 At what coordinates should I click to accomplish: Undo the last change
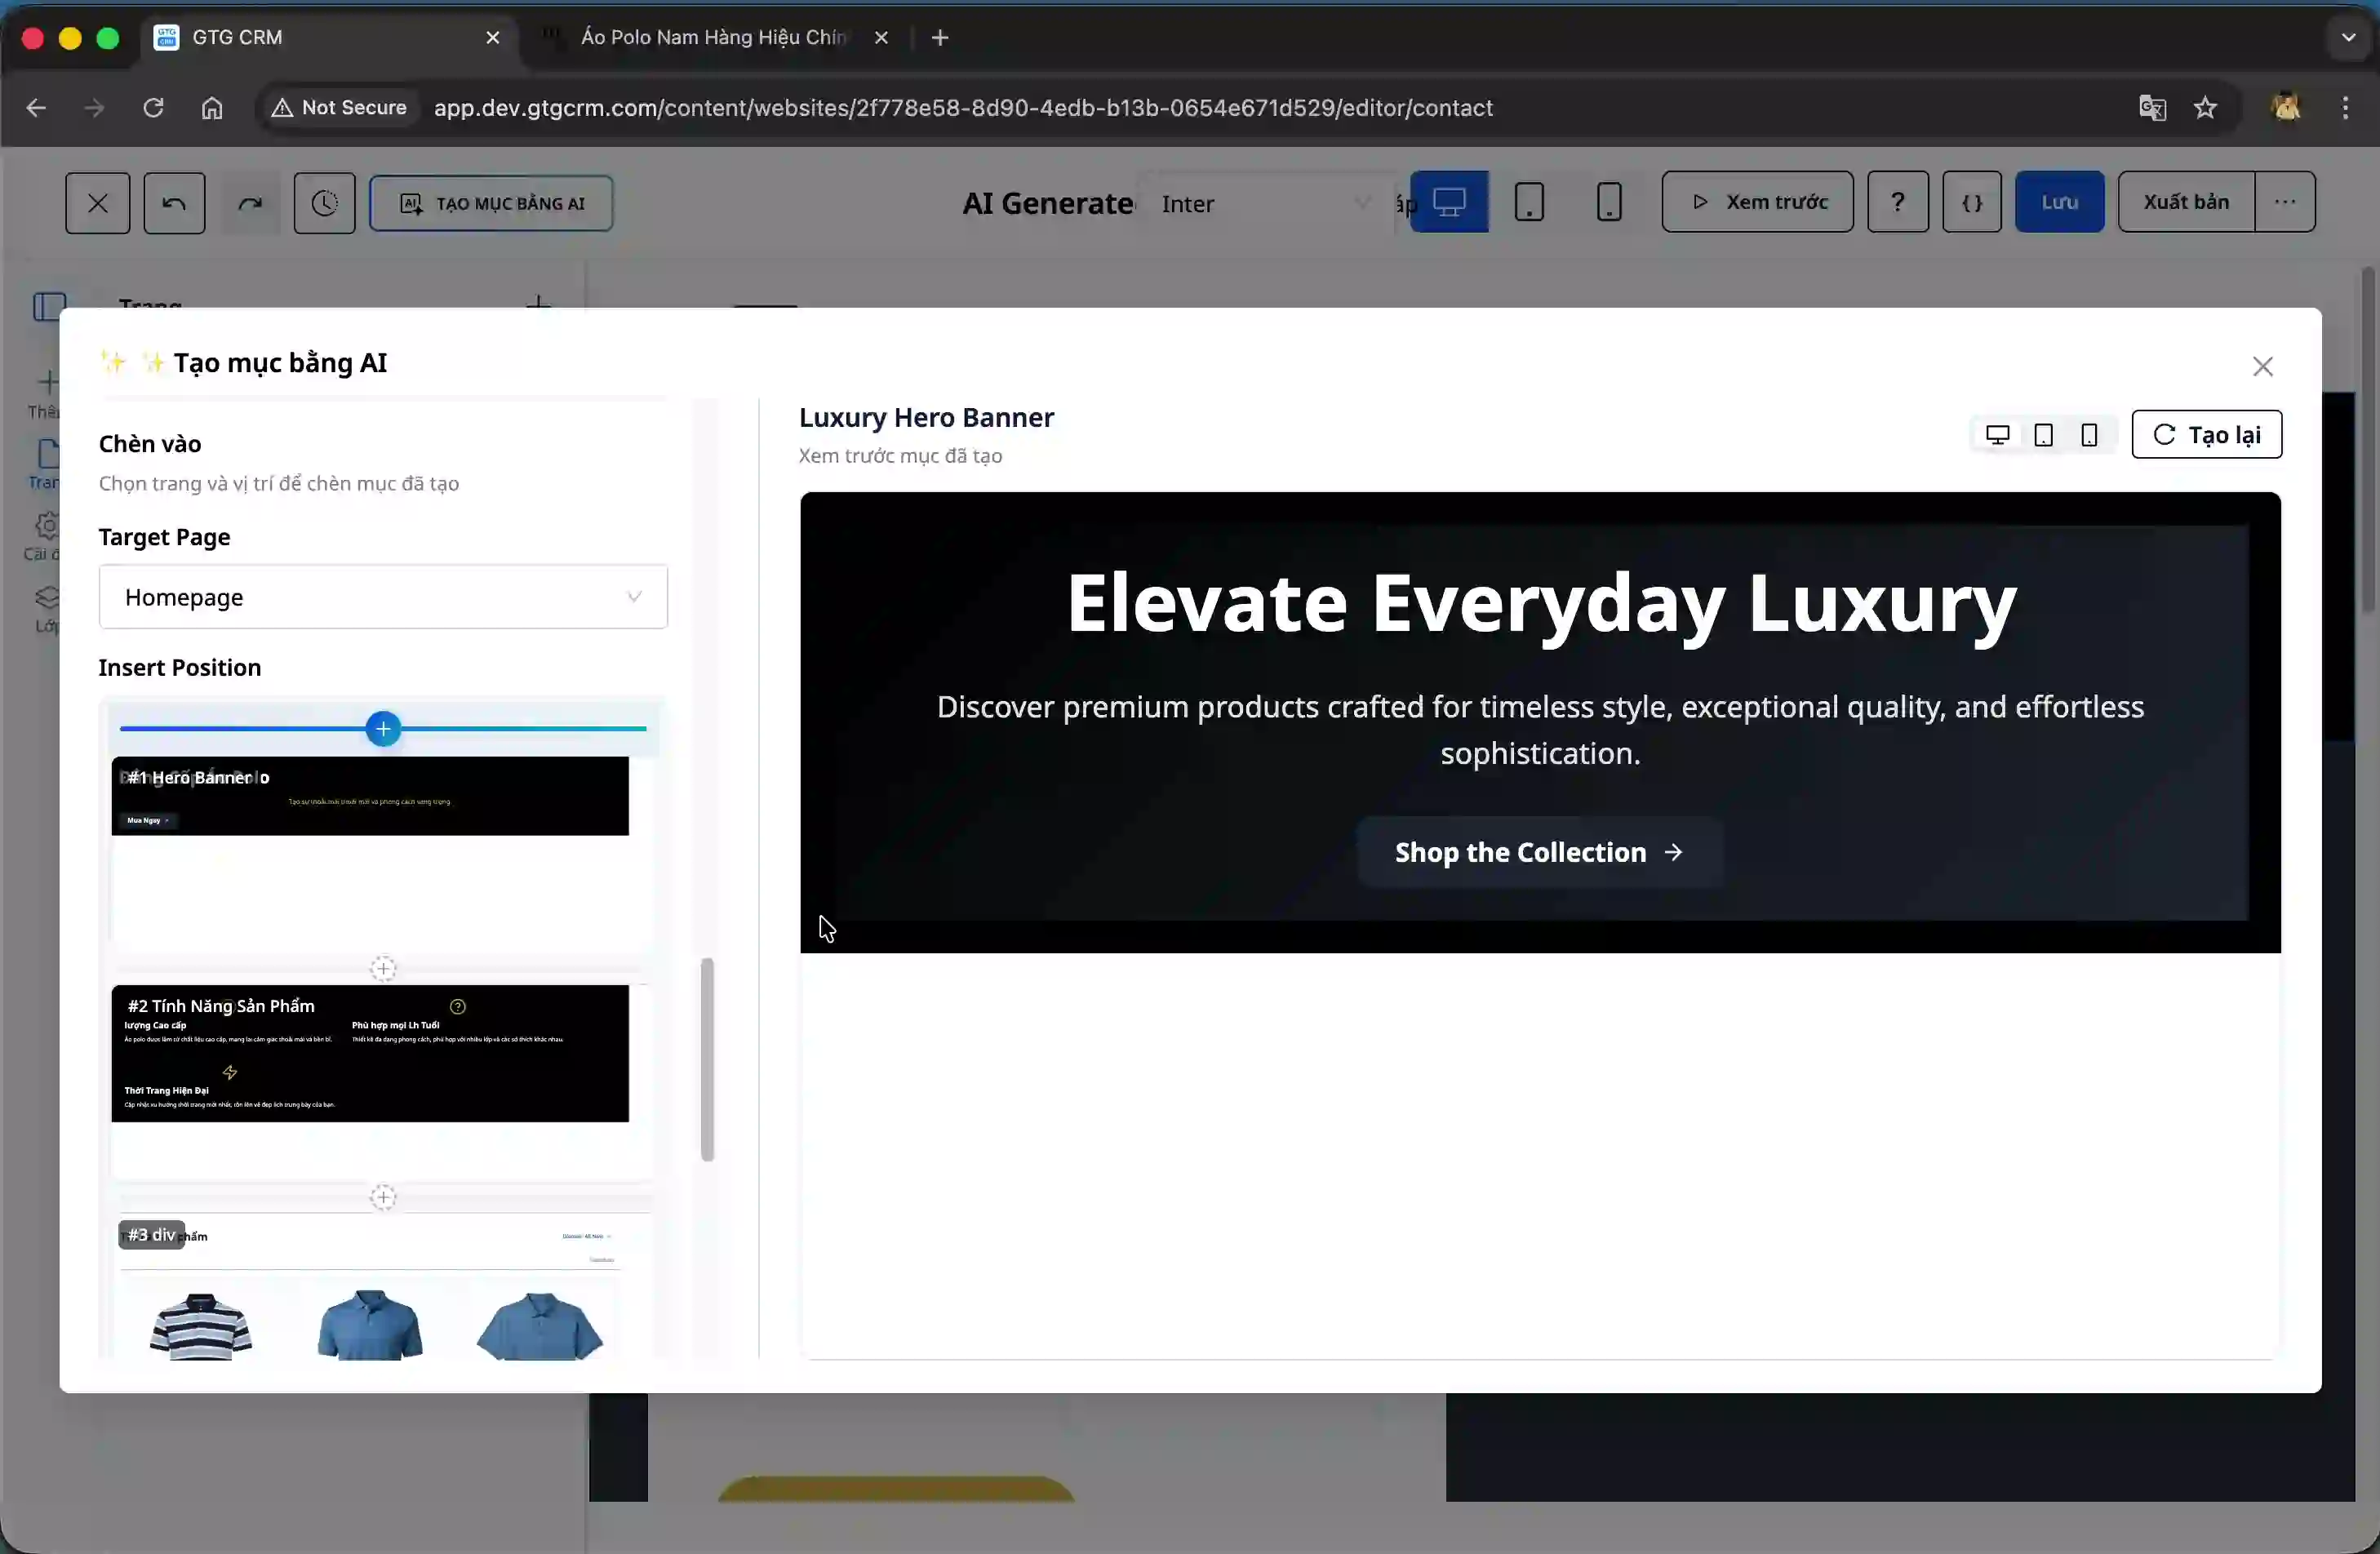click(174, 203)
